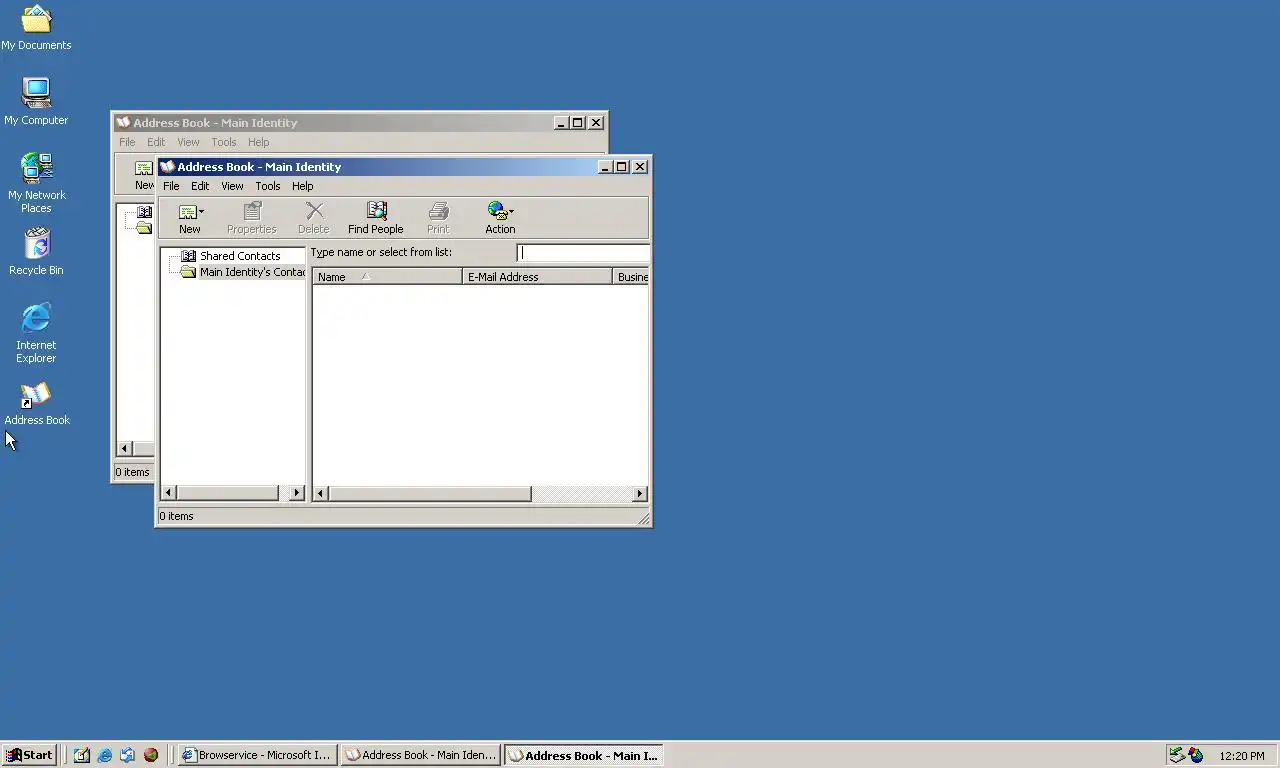Open Find People from the toolbar
The width and height of the screenshot is (1280, 768).
[x=376, y=218]
